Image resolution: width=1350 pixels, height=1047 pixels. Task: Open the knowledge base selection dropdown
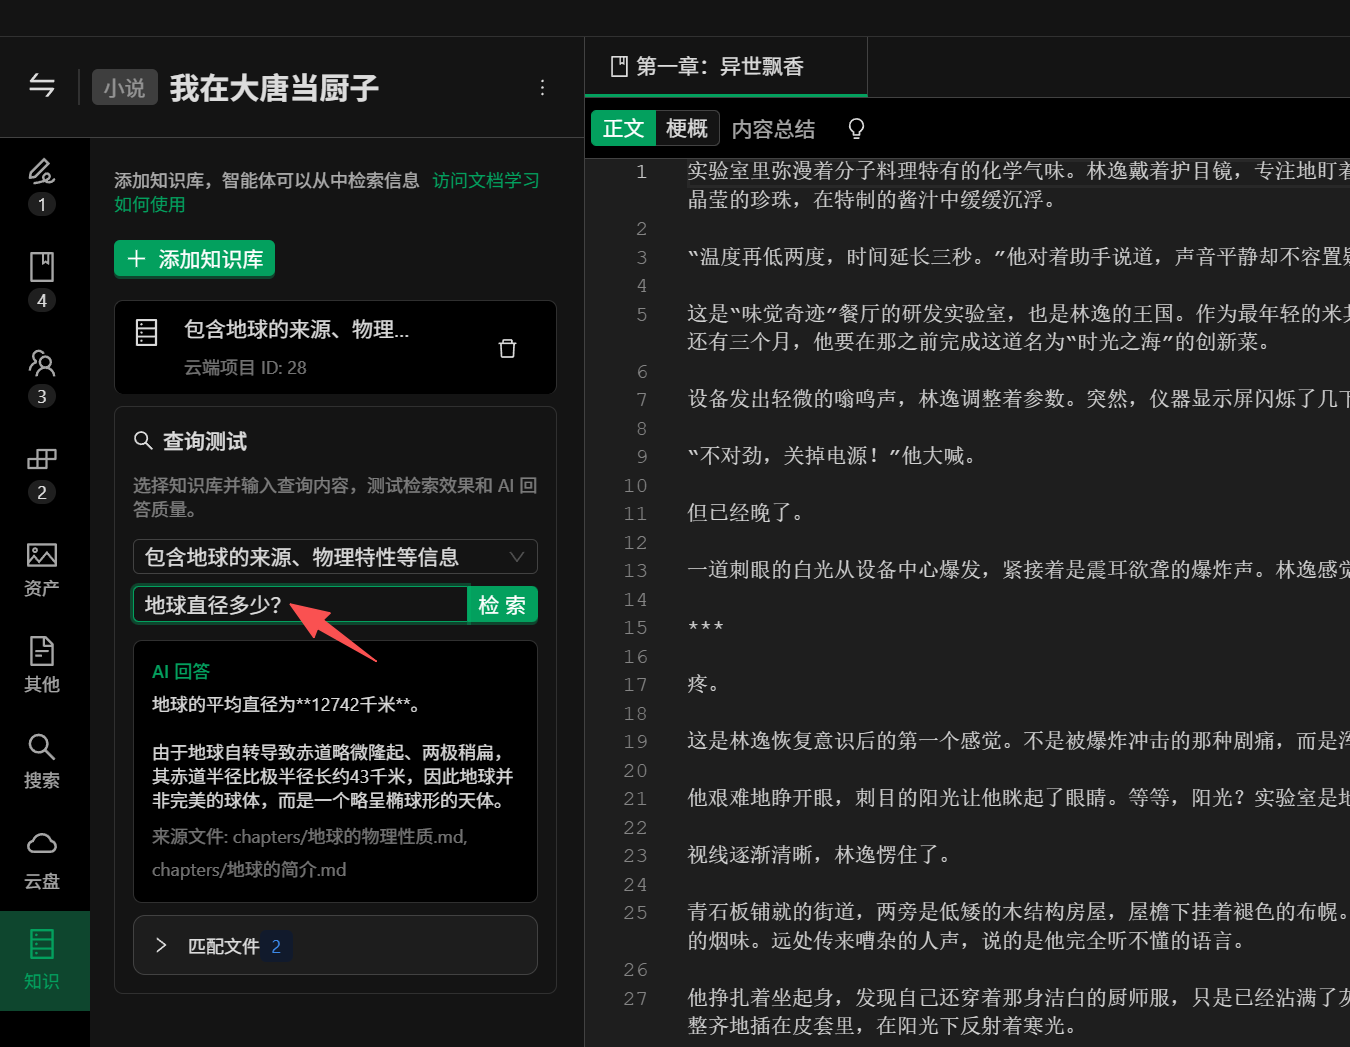click(x=335, y=557)
